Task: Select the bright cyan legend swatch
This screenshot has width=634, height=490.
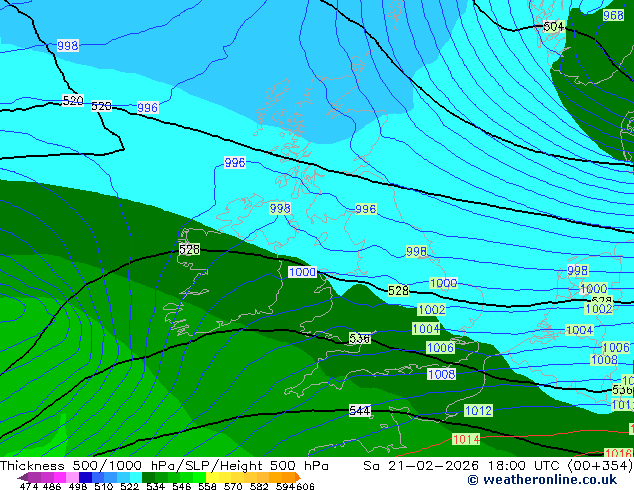Action: point(136,477)
